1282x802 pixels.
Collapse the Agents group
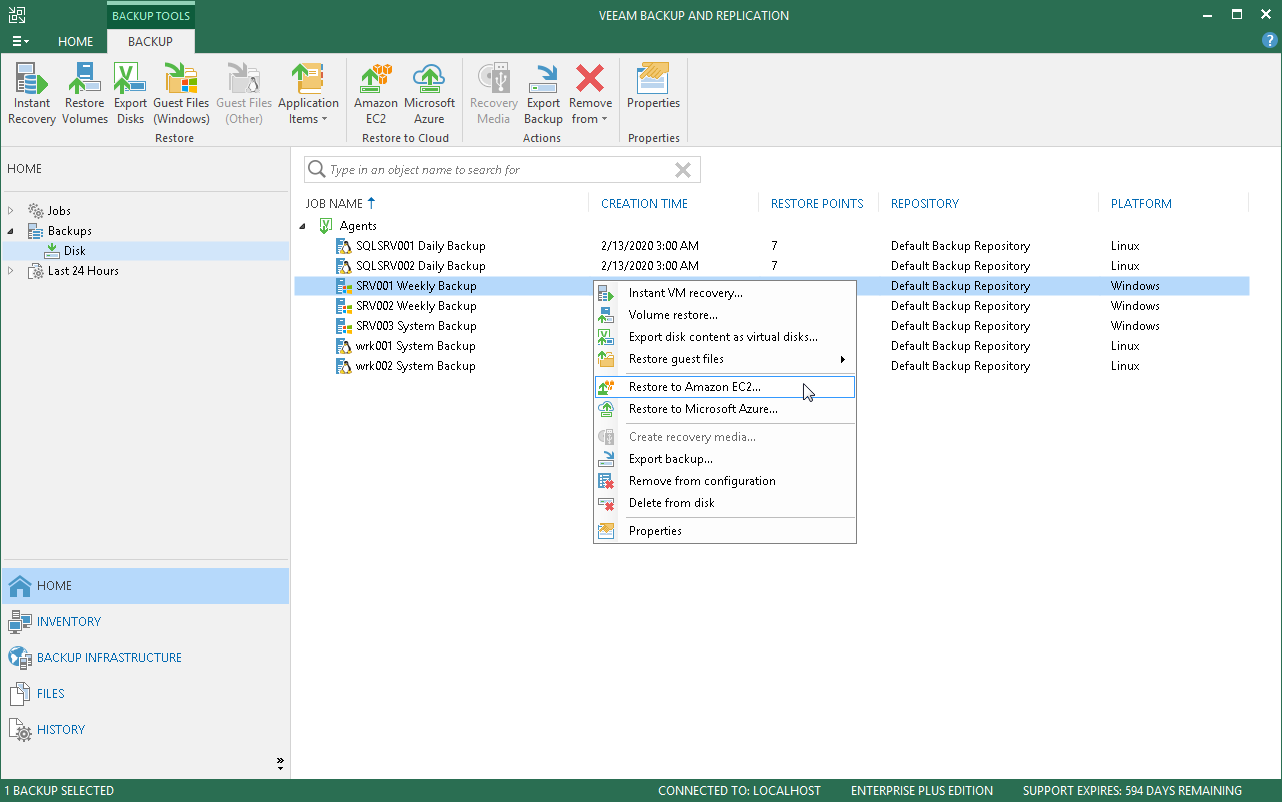(x=303, y=226)
